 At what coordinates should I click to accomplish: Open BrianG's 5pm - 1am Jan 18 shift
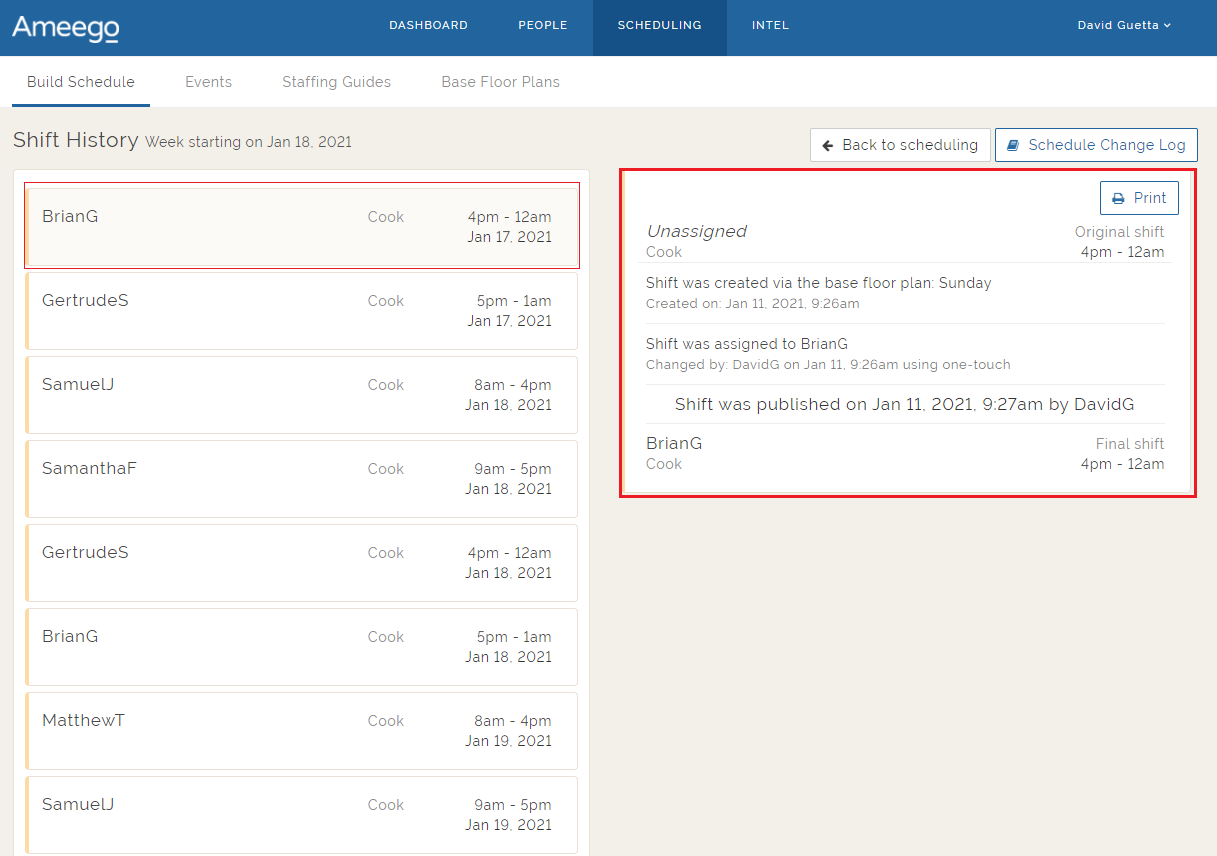coord(301,647)
